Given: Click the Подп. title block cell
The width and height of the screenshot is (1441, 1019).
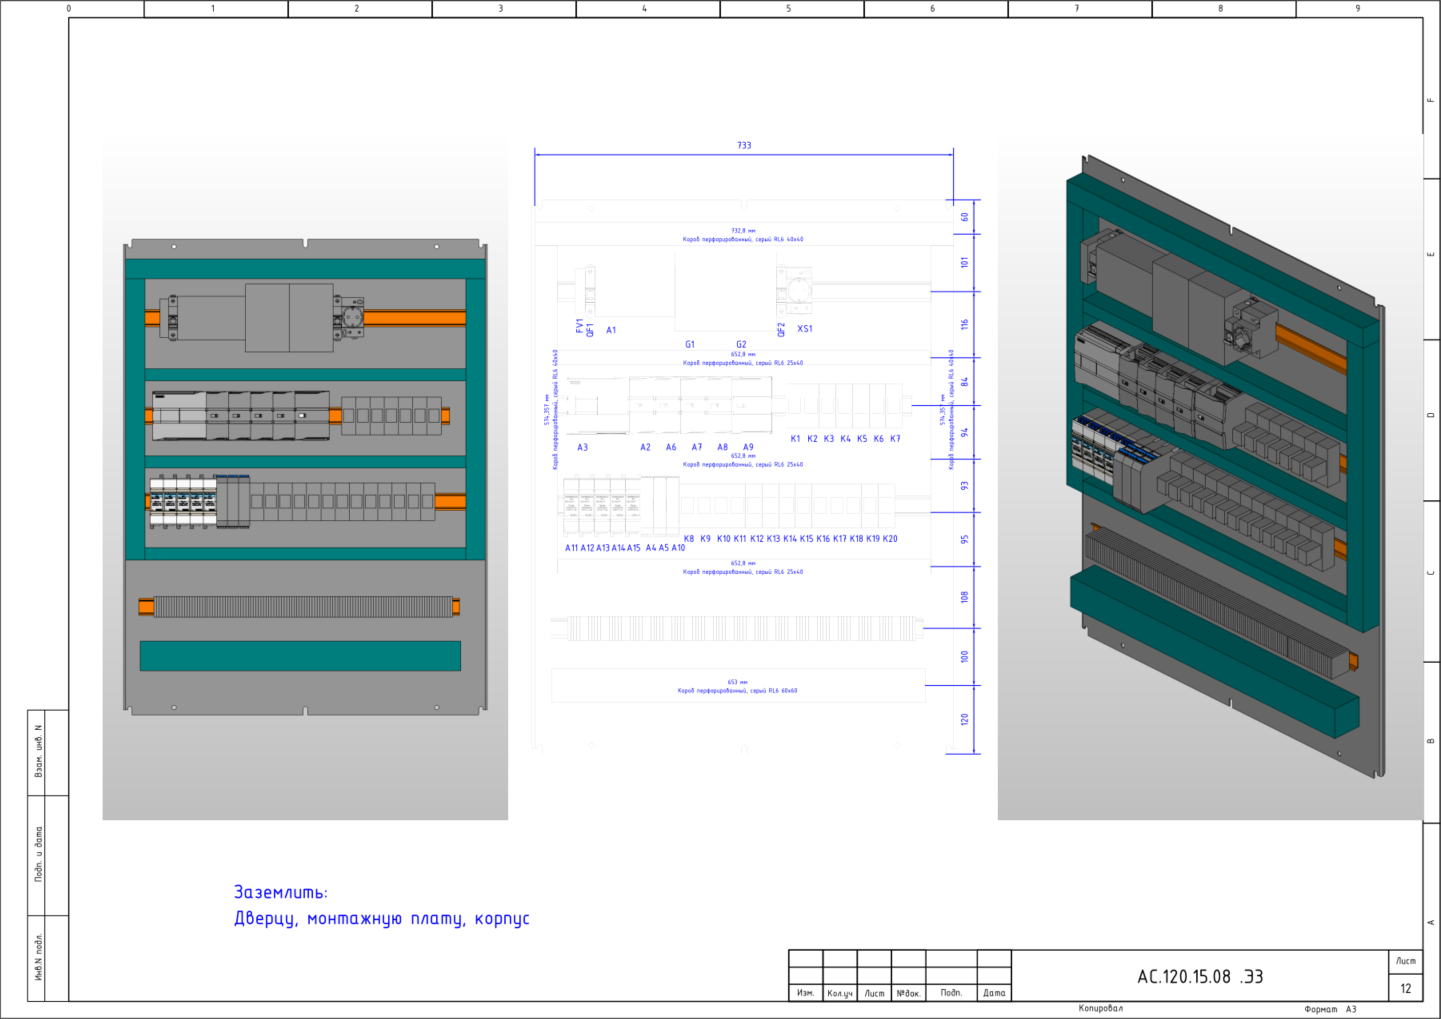Looking at the screenshot, I should tap(951, 993).
